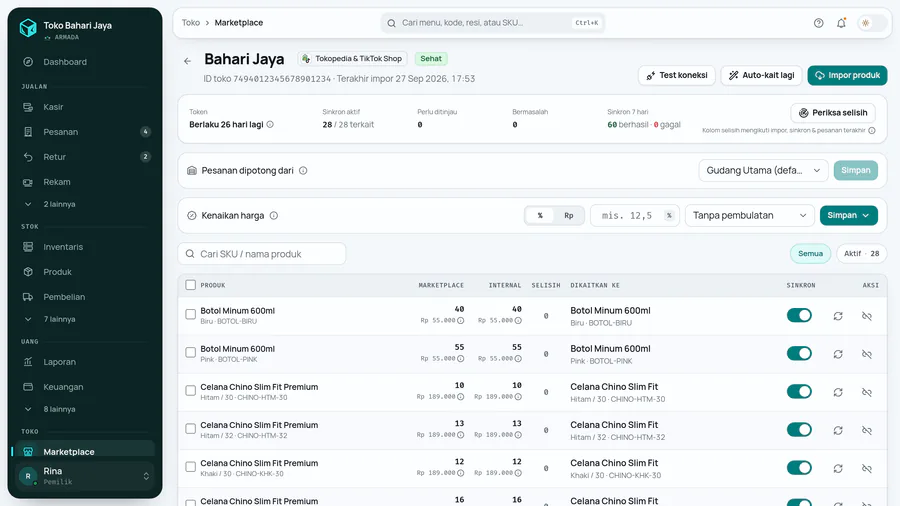The width and height of the screenshot is (900, 506).
Task: Unlink the CHINO-HTM-32 row
Action: coord(867,430)
